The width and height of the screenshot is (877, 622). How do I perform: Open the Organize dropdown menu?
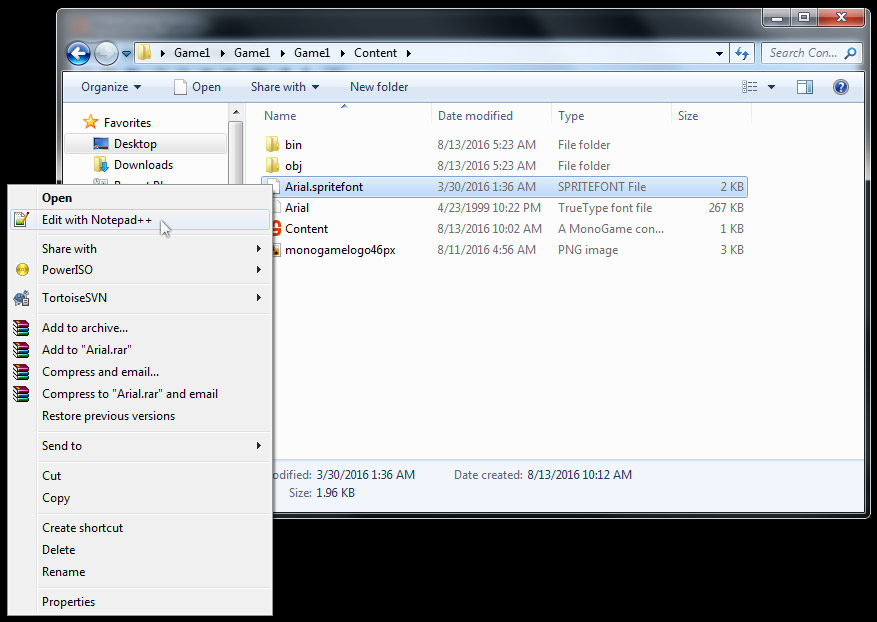pos(111,87)
